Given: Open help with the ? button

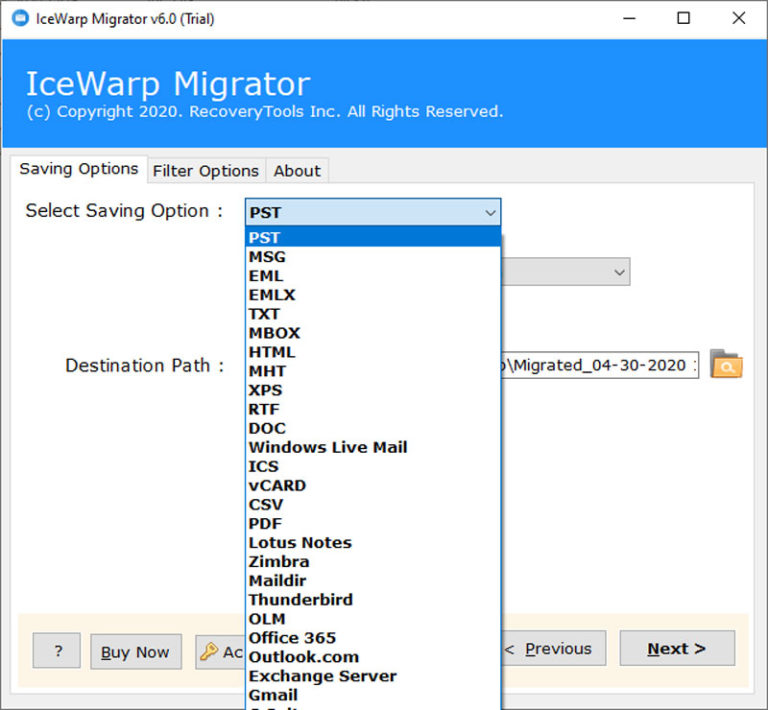Looking at the screenshot, I should (x=56, y=651).
